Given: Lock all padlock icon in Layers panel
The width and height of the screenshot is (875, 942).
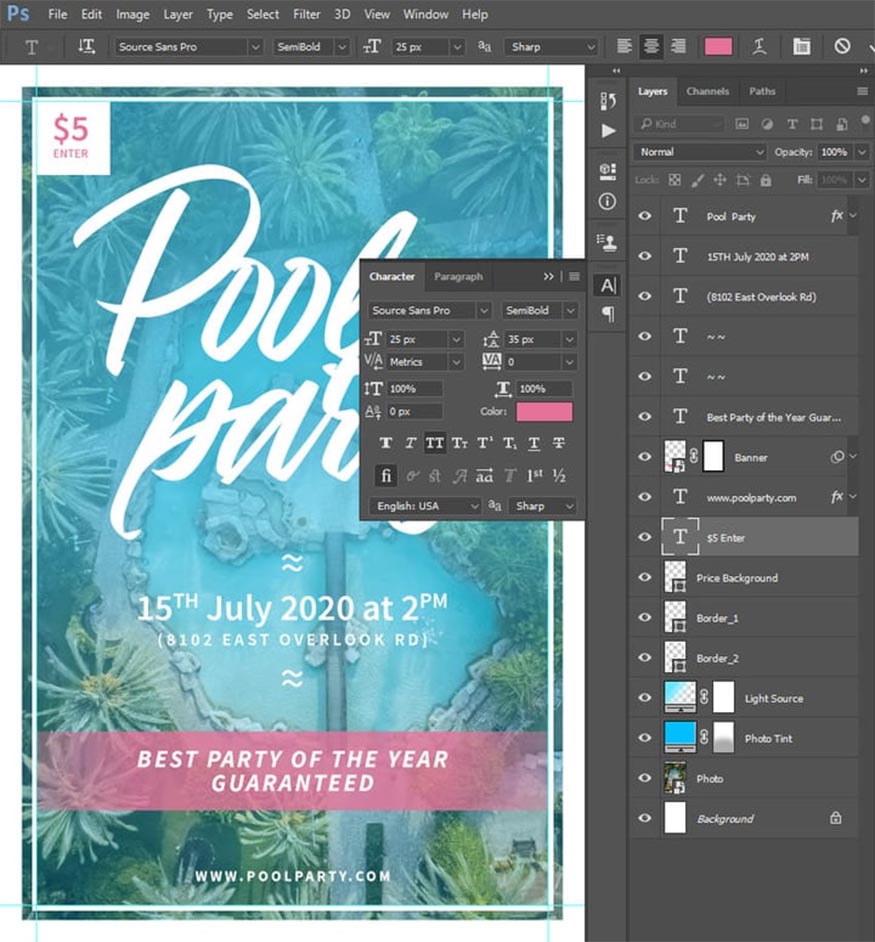Looking at the screenshot, I should click(x=766, y=180).
